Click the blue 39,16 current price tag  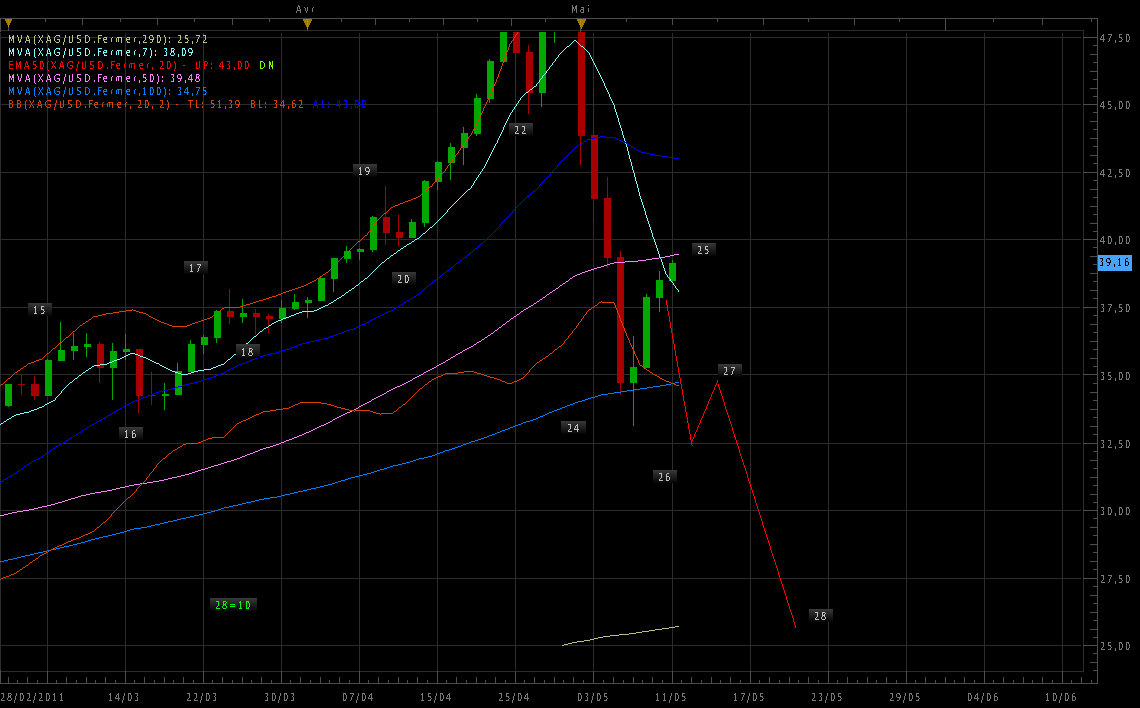click(1114, 262)
